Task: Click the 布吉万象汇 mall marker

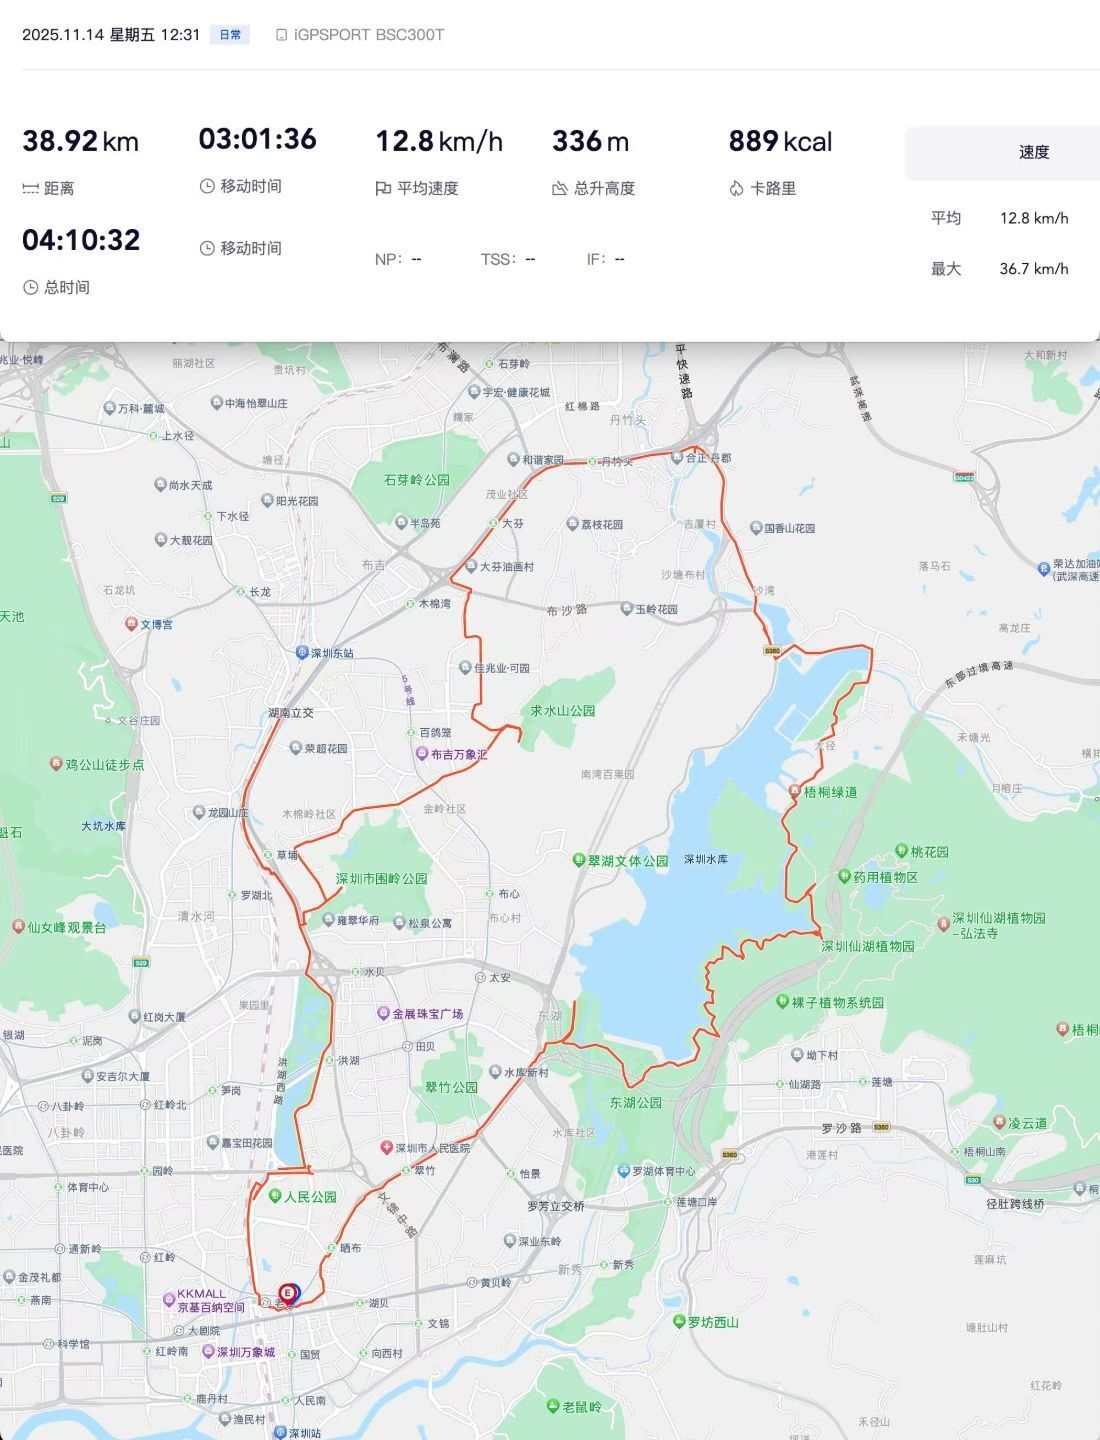Action: [x=422, y=754]
